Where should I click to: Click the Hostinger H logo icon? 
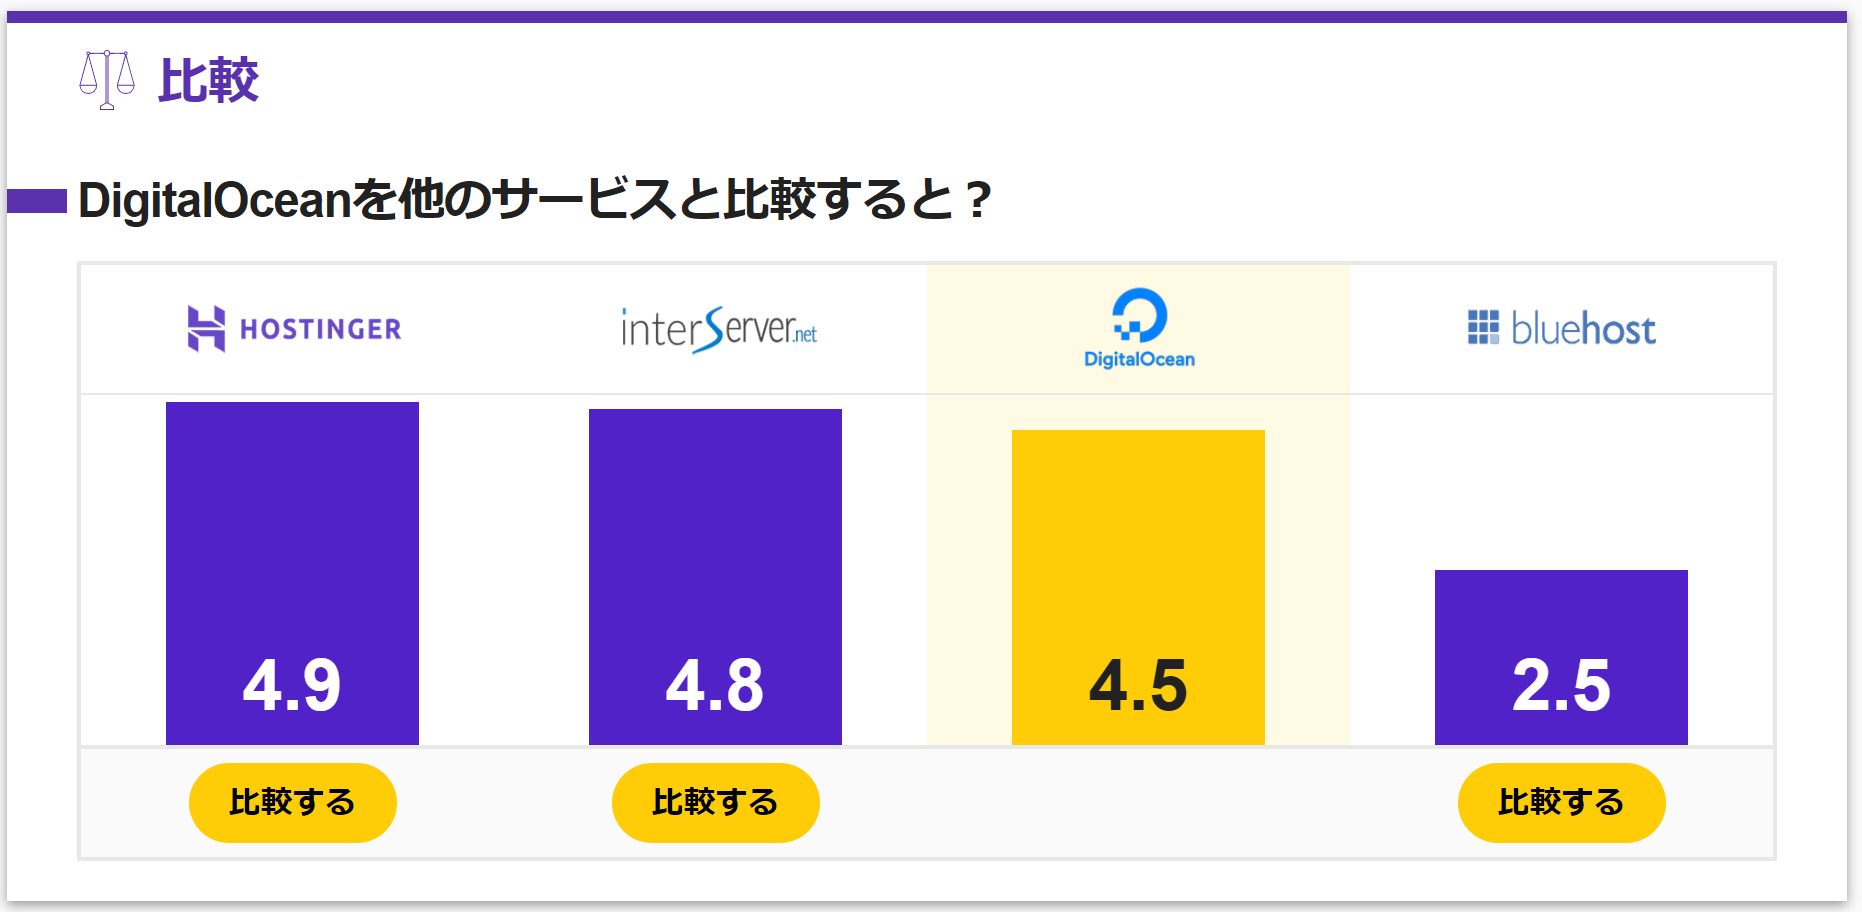click(206, 329)
